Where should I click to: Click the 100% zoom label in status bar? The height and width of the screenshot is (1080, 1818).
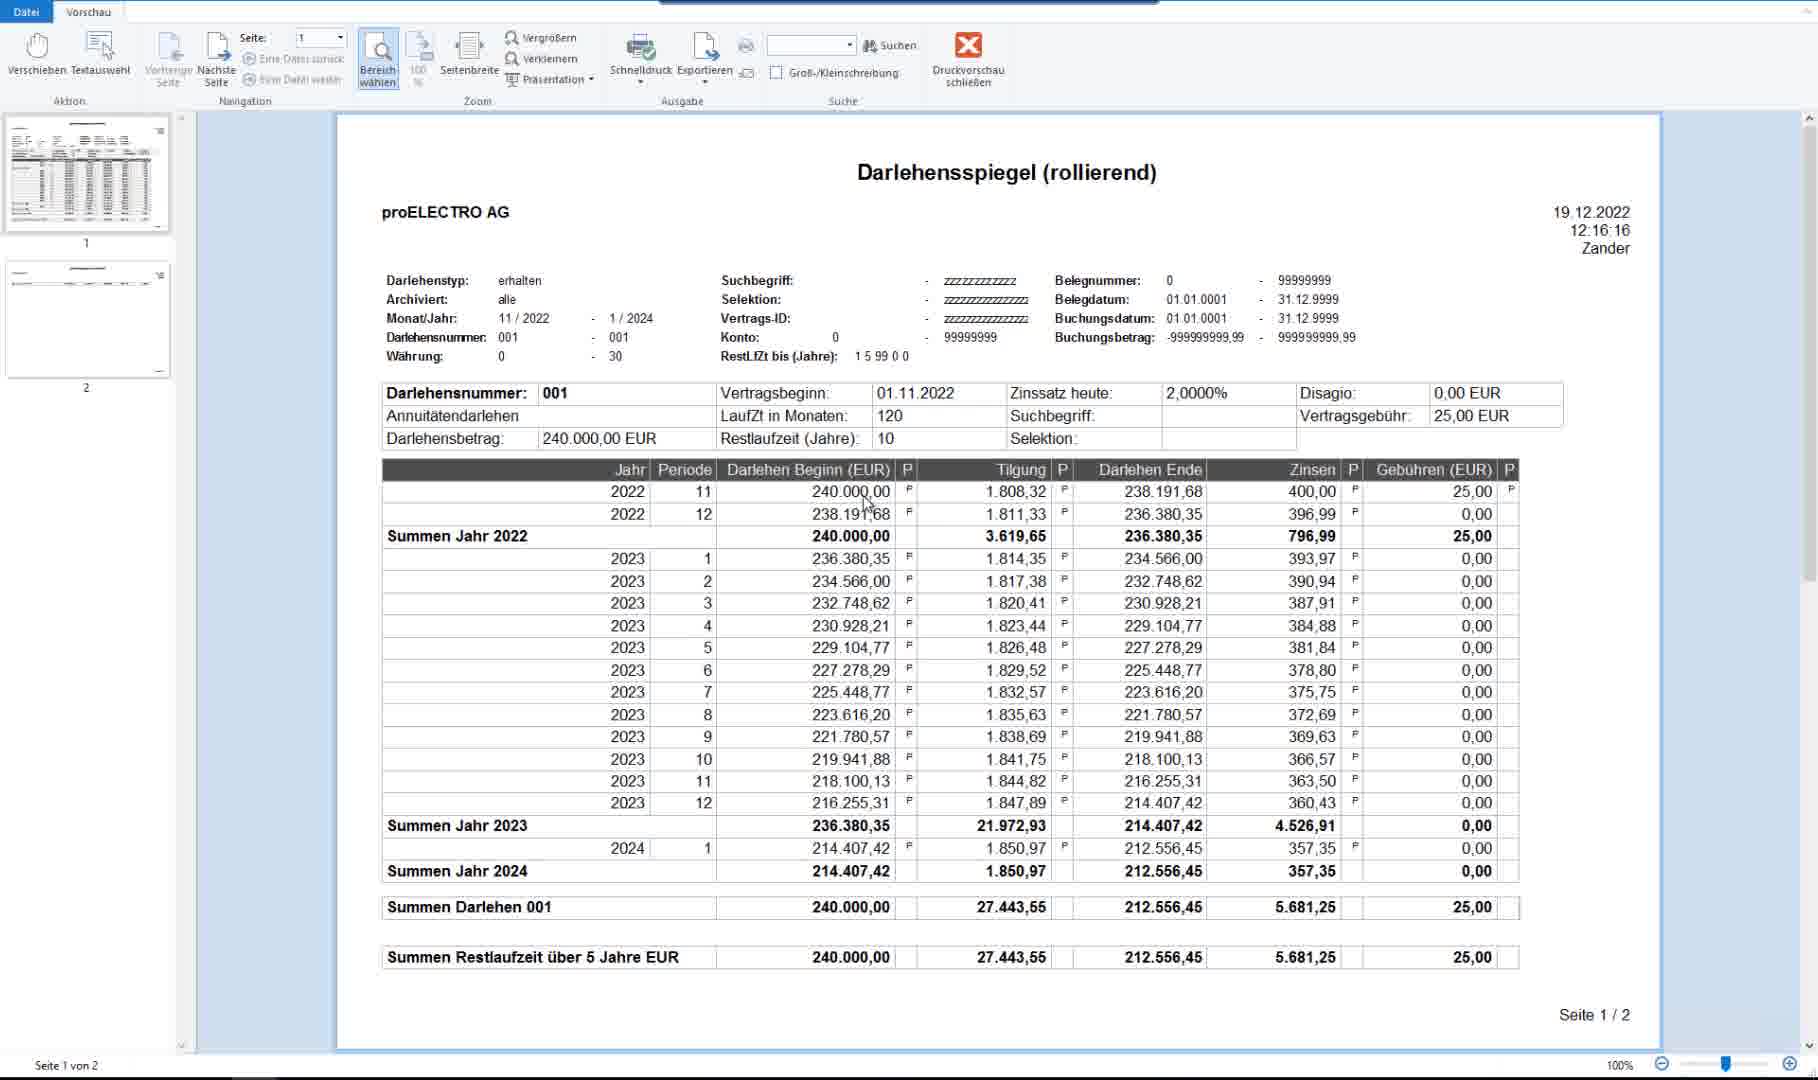pos(1620,1065)
